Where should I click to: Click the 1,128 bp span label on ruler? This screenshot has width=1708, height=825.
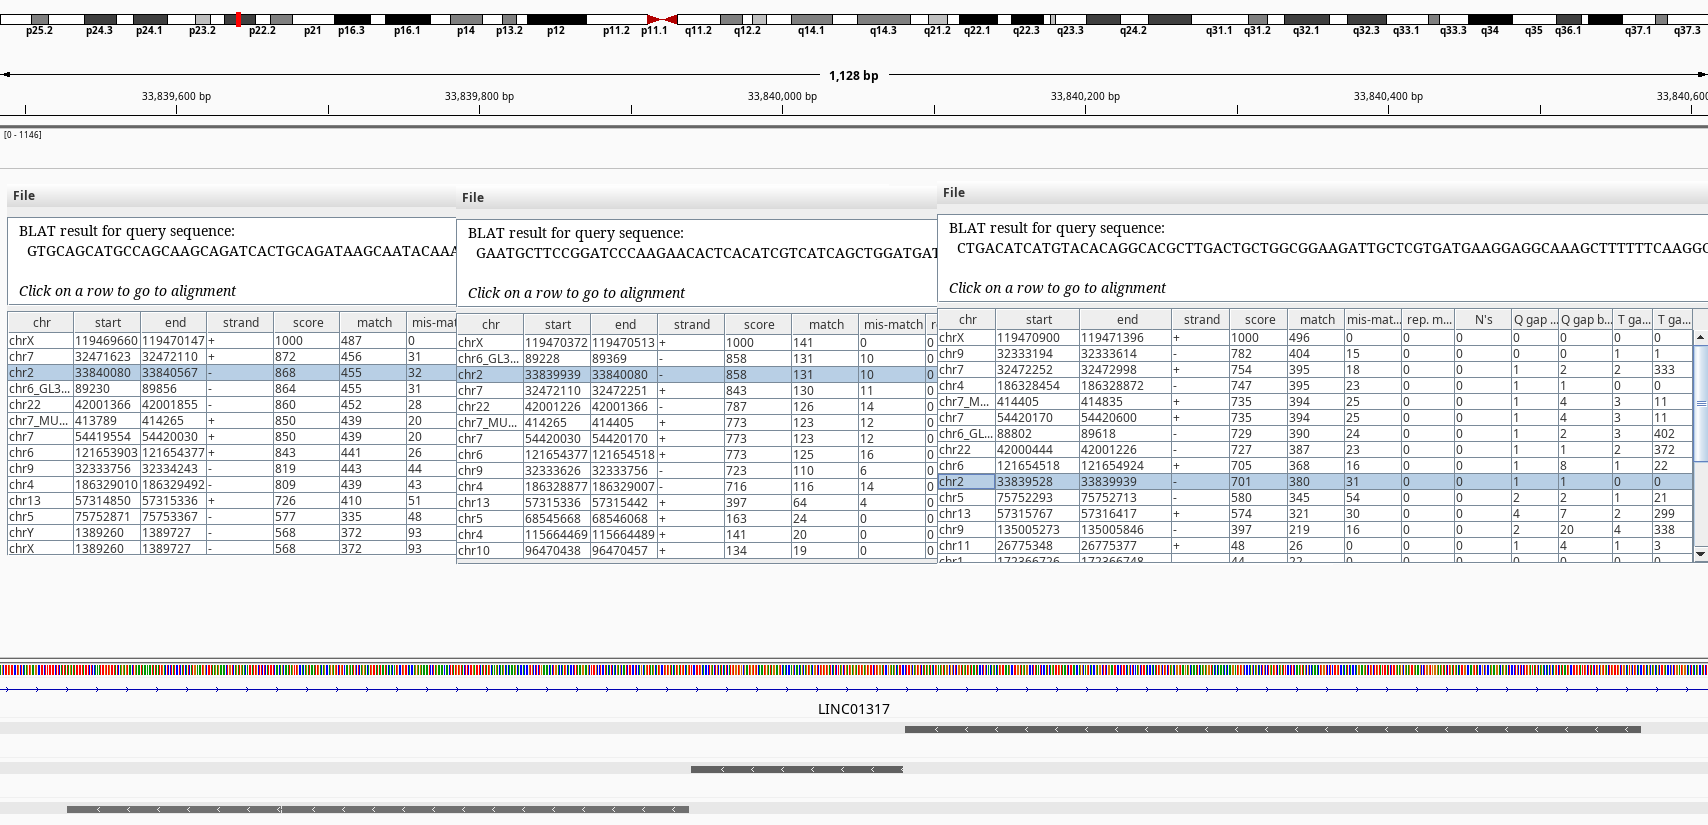[x=853, y=75]
